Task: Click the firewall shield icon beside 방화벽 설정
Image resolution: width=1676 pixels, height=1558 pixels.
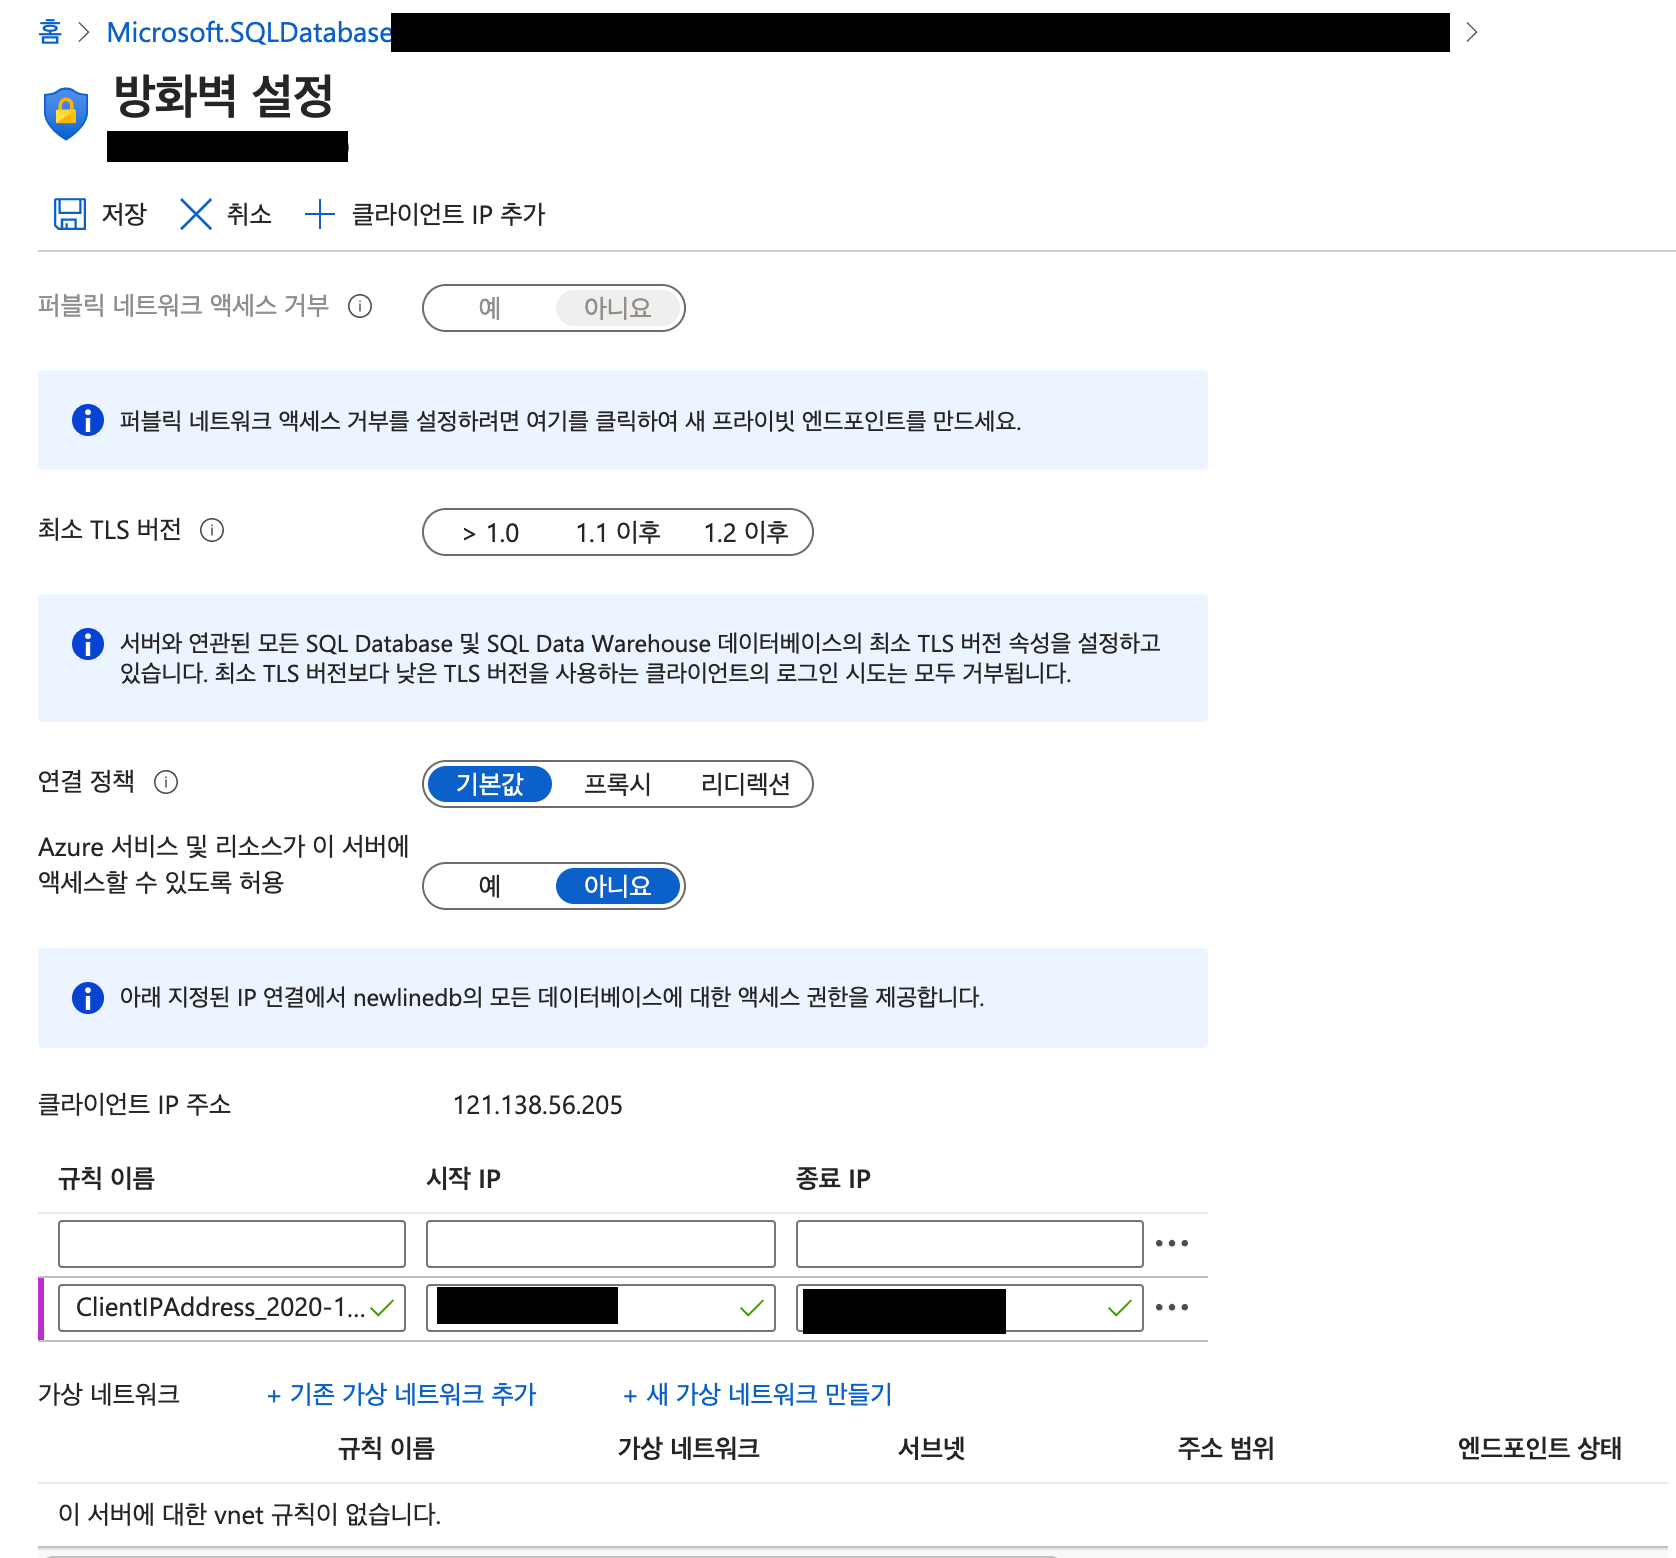Action: pyautogui.click(x=66, y=113)
